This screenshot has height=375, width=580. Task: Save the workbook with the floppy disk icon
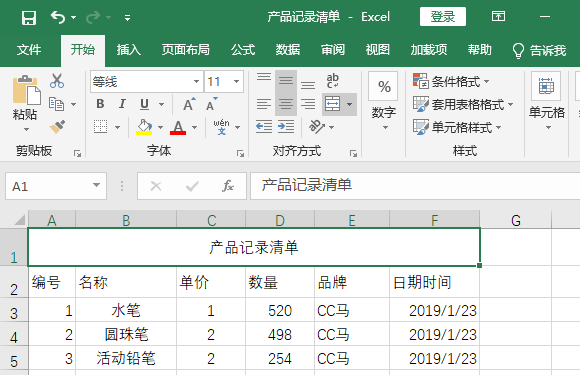point(29,17)
